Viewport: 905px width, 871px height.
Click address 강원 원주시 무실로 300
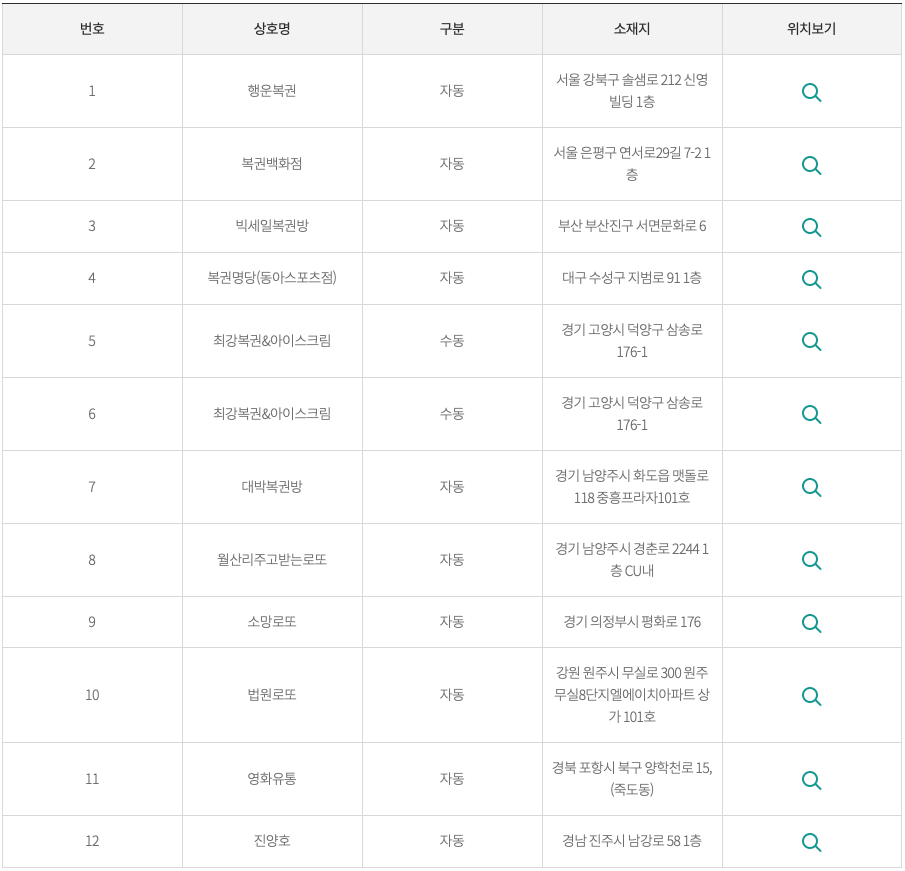click(x=632, y=695)
